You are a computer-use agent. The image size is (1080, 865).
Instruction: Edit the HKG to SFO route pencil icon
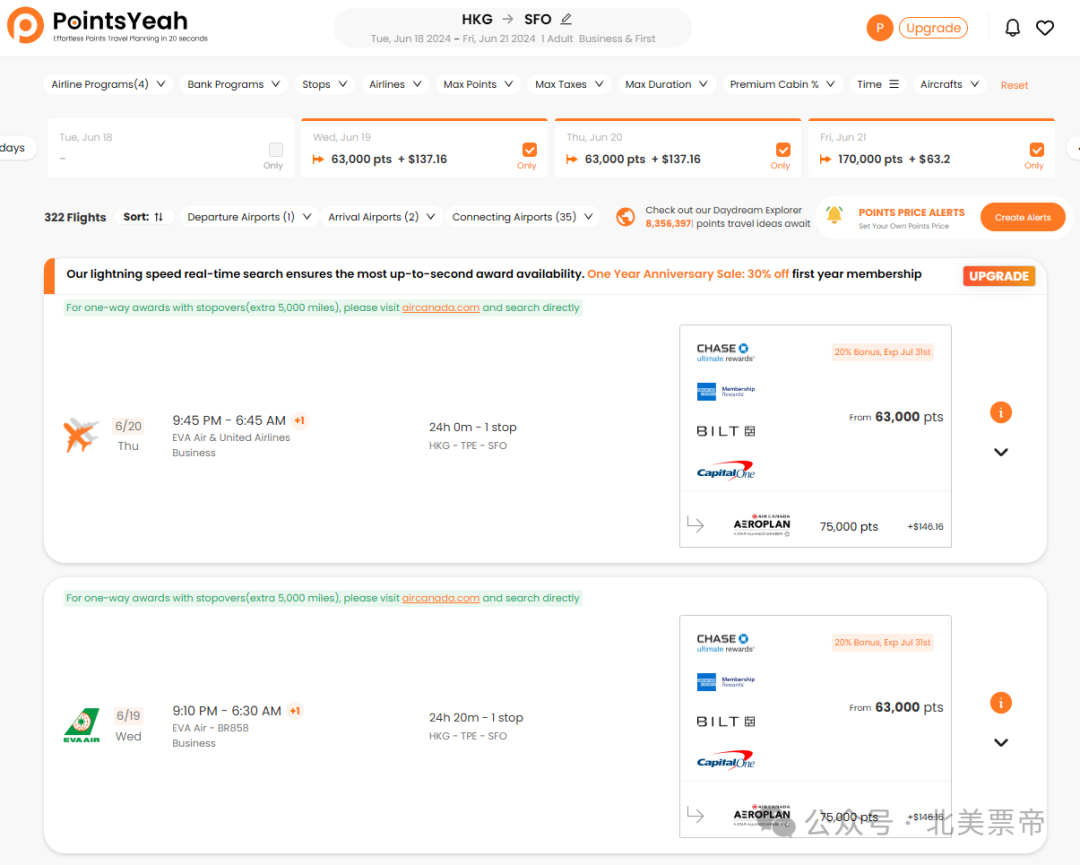pyautogui.click(x=566, y=19)
